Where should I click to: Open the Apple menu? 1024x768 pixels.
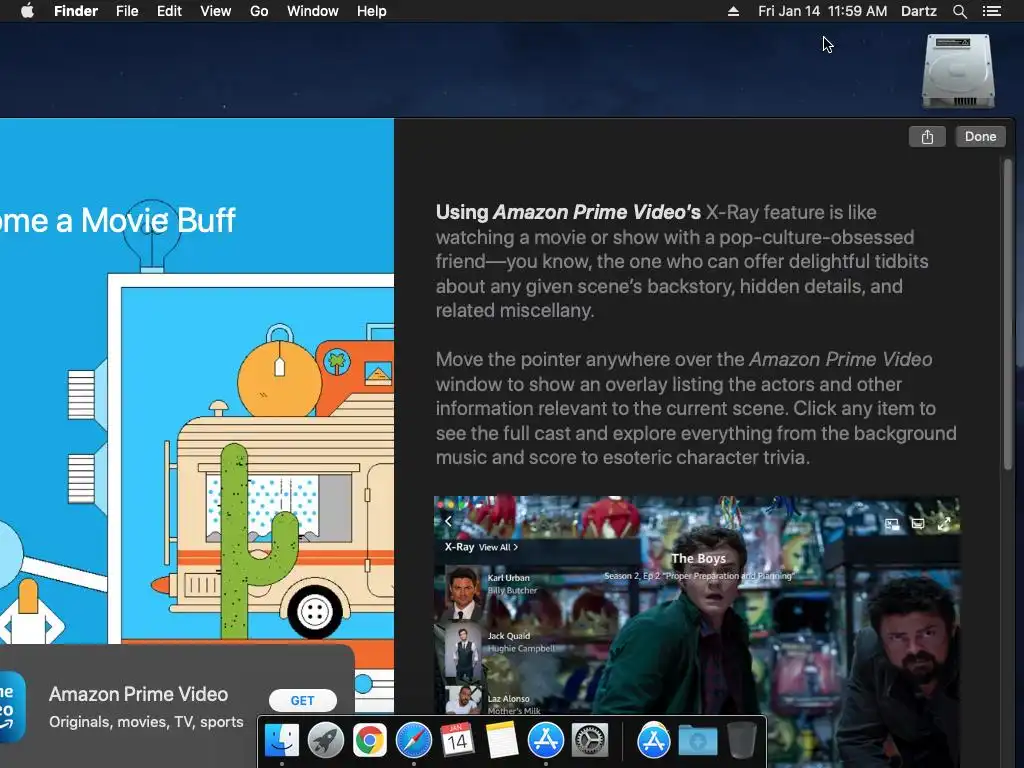[x=27, y=11]
